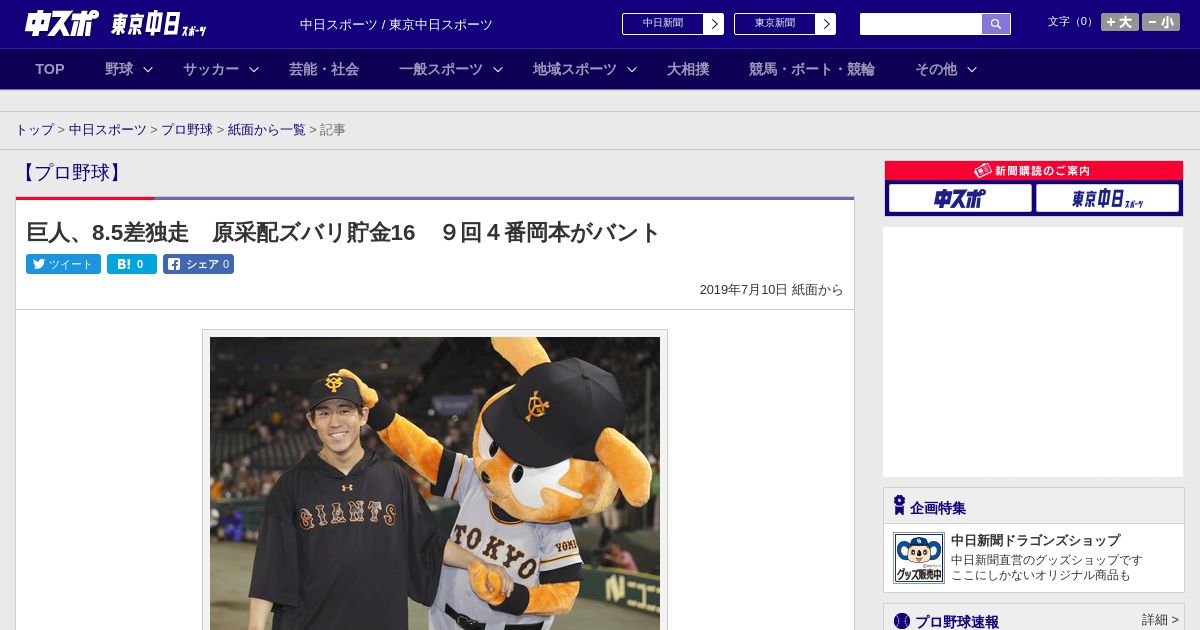Screen dimensions: 1200x630
Task: Click the Dragons goods shop thumbnail
Action: pos(919,558)
